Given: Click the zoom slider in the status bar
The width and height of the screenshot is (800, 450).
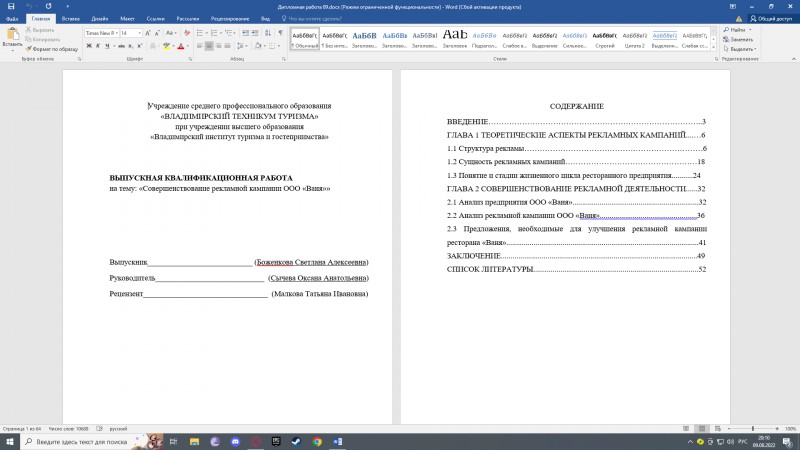Looking at the screenshot, I should [753, 429].
